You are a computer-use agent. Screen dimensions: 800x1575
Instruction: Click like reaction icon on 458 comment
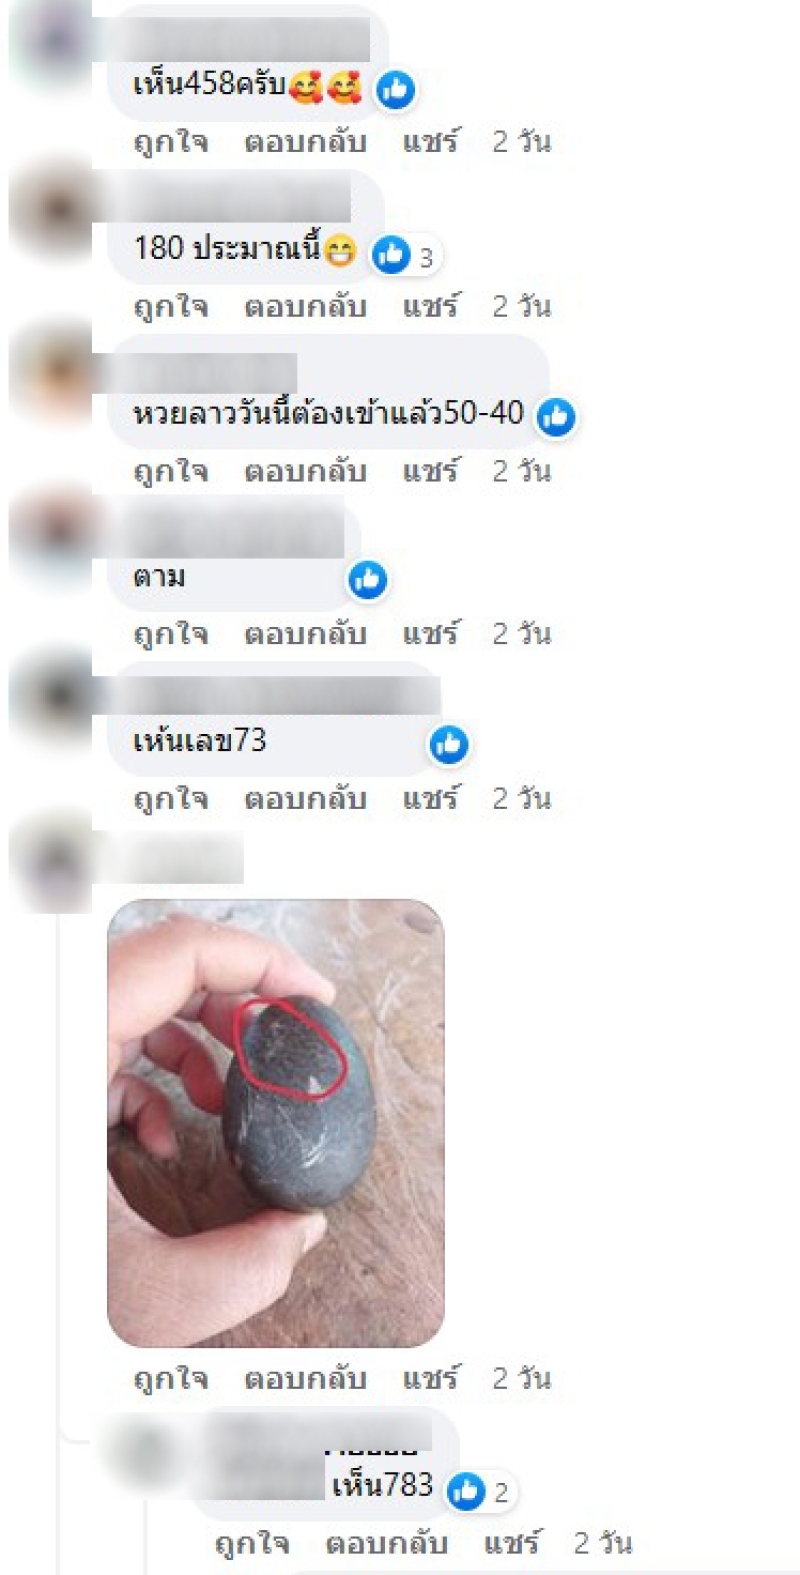click(396, 90)
